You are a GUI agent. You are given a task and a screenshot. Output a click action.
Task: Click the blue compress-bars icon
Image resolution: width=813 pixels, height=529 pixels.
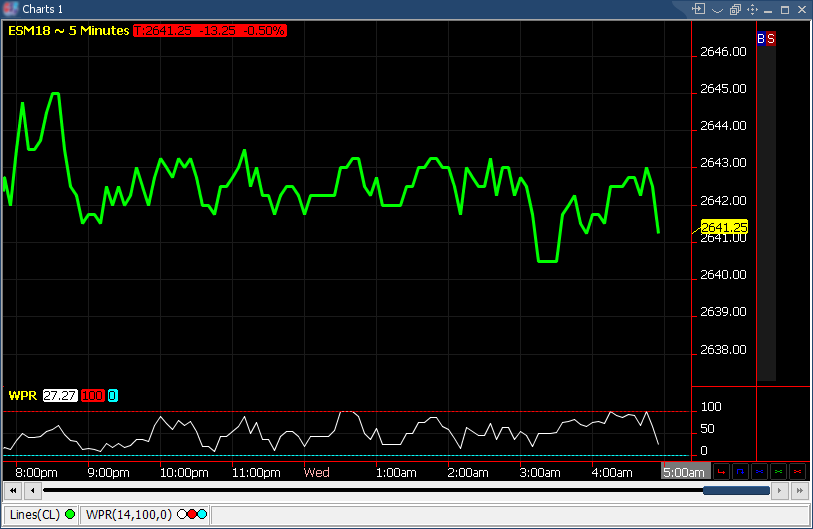pos(760,471)
